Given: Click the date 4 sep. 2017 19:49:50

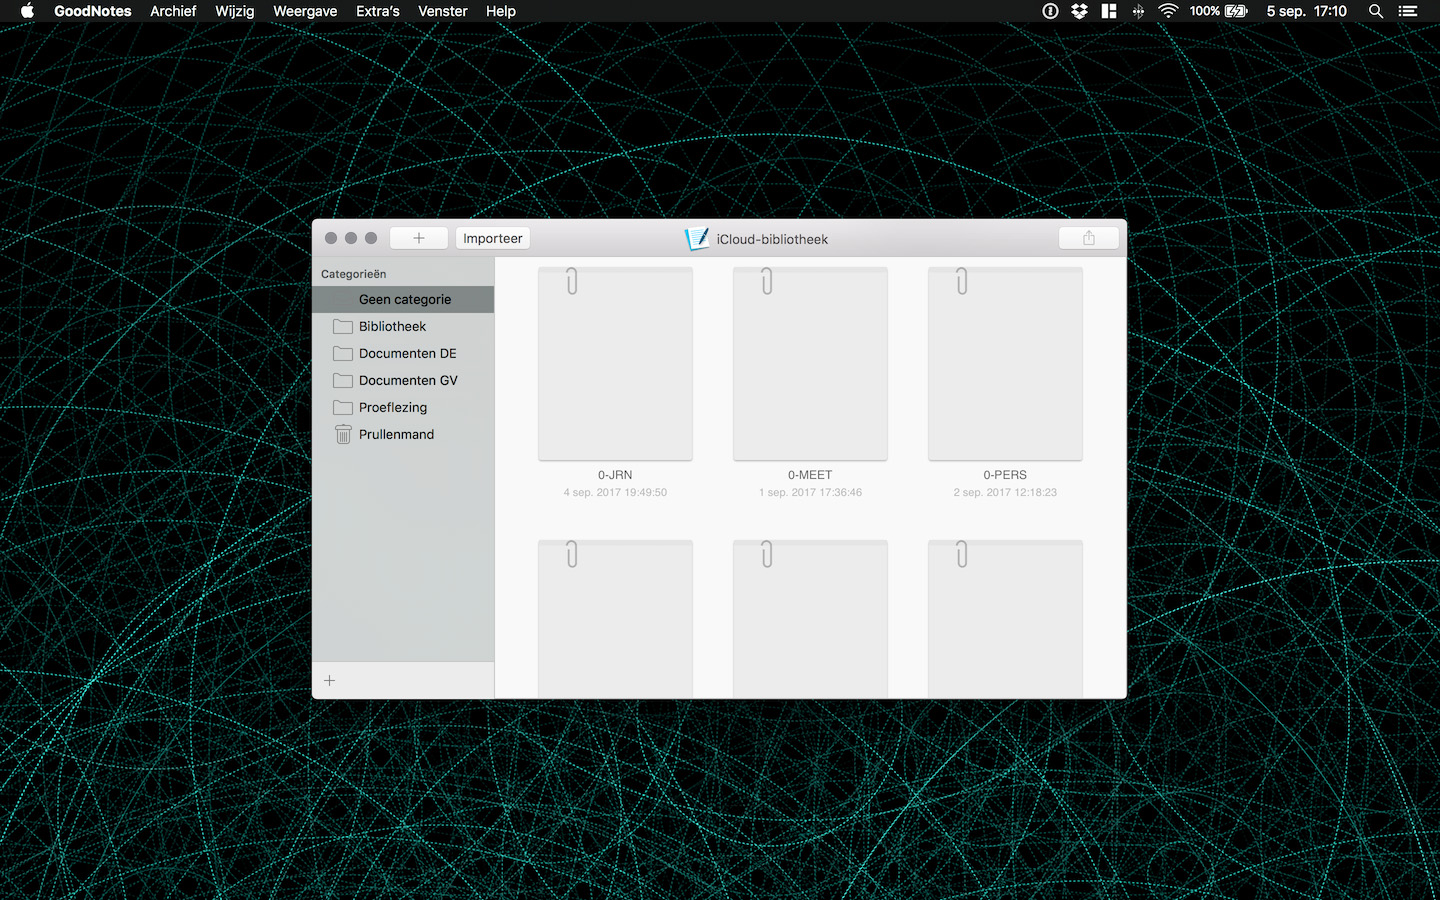Looking at the screenshot, I should (615, 492).
